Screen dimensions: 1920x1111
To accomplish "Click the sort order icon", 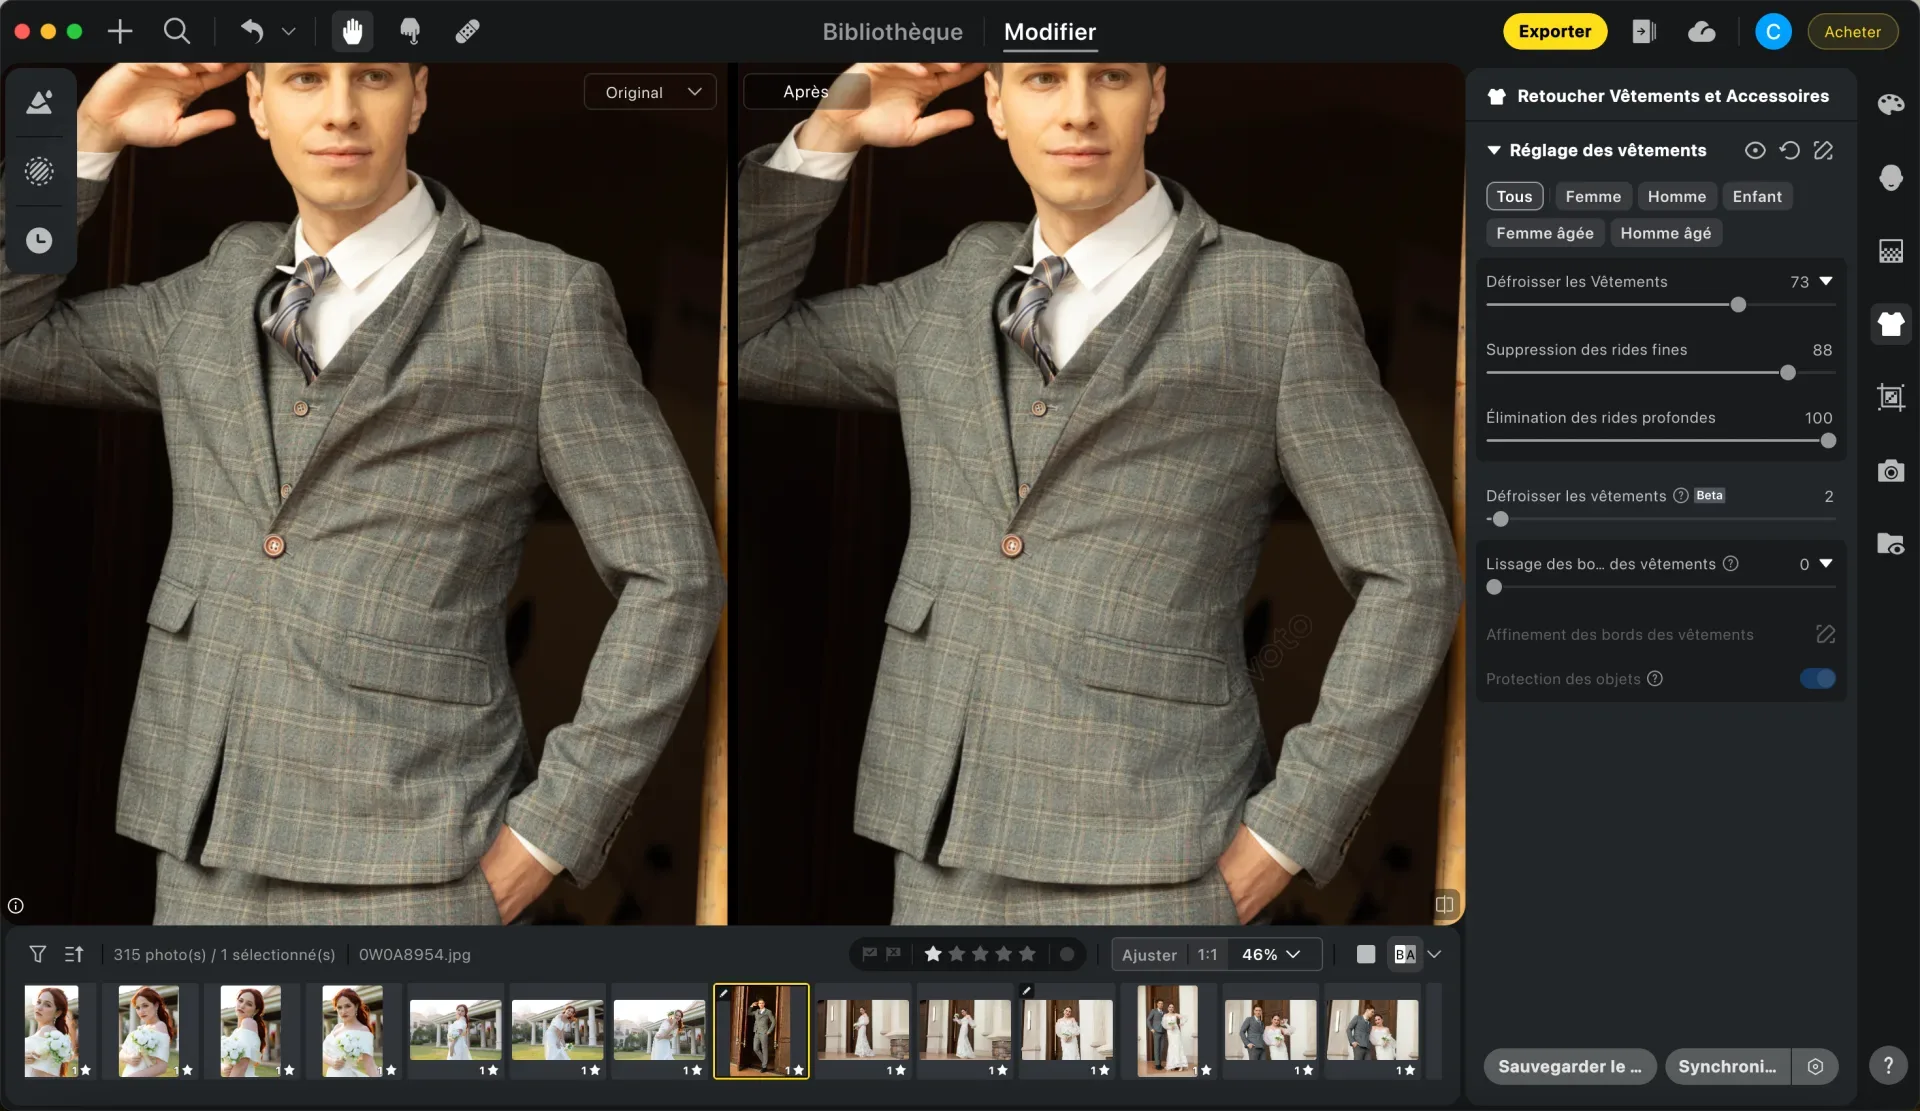I will click(74, 954).
